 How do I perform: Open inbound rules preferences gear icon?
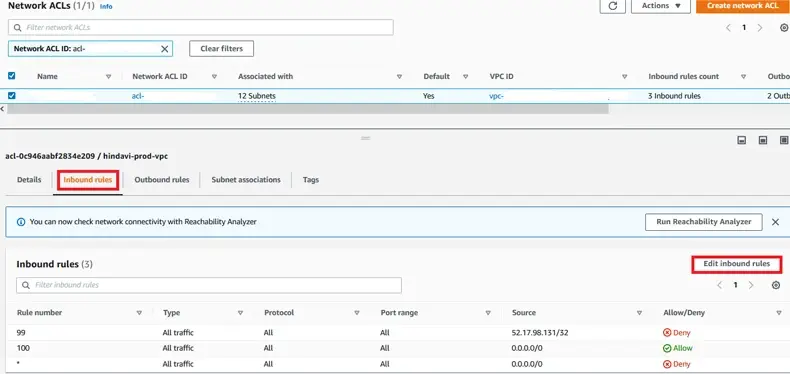click(776, 285)
